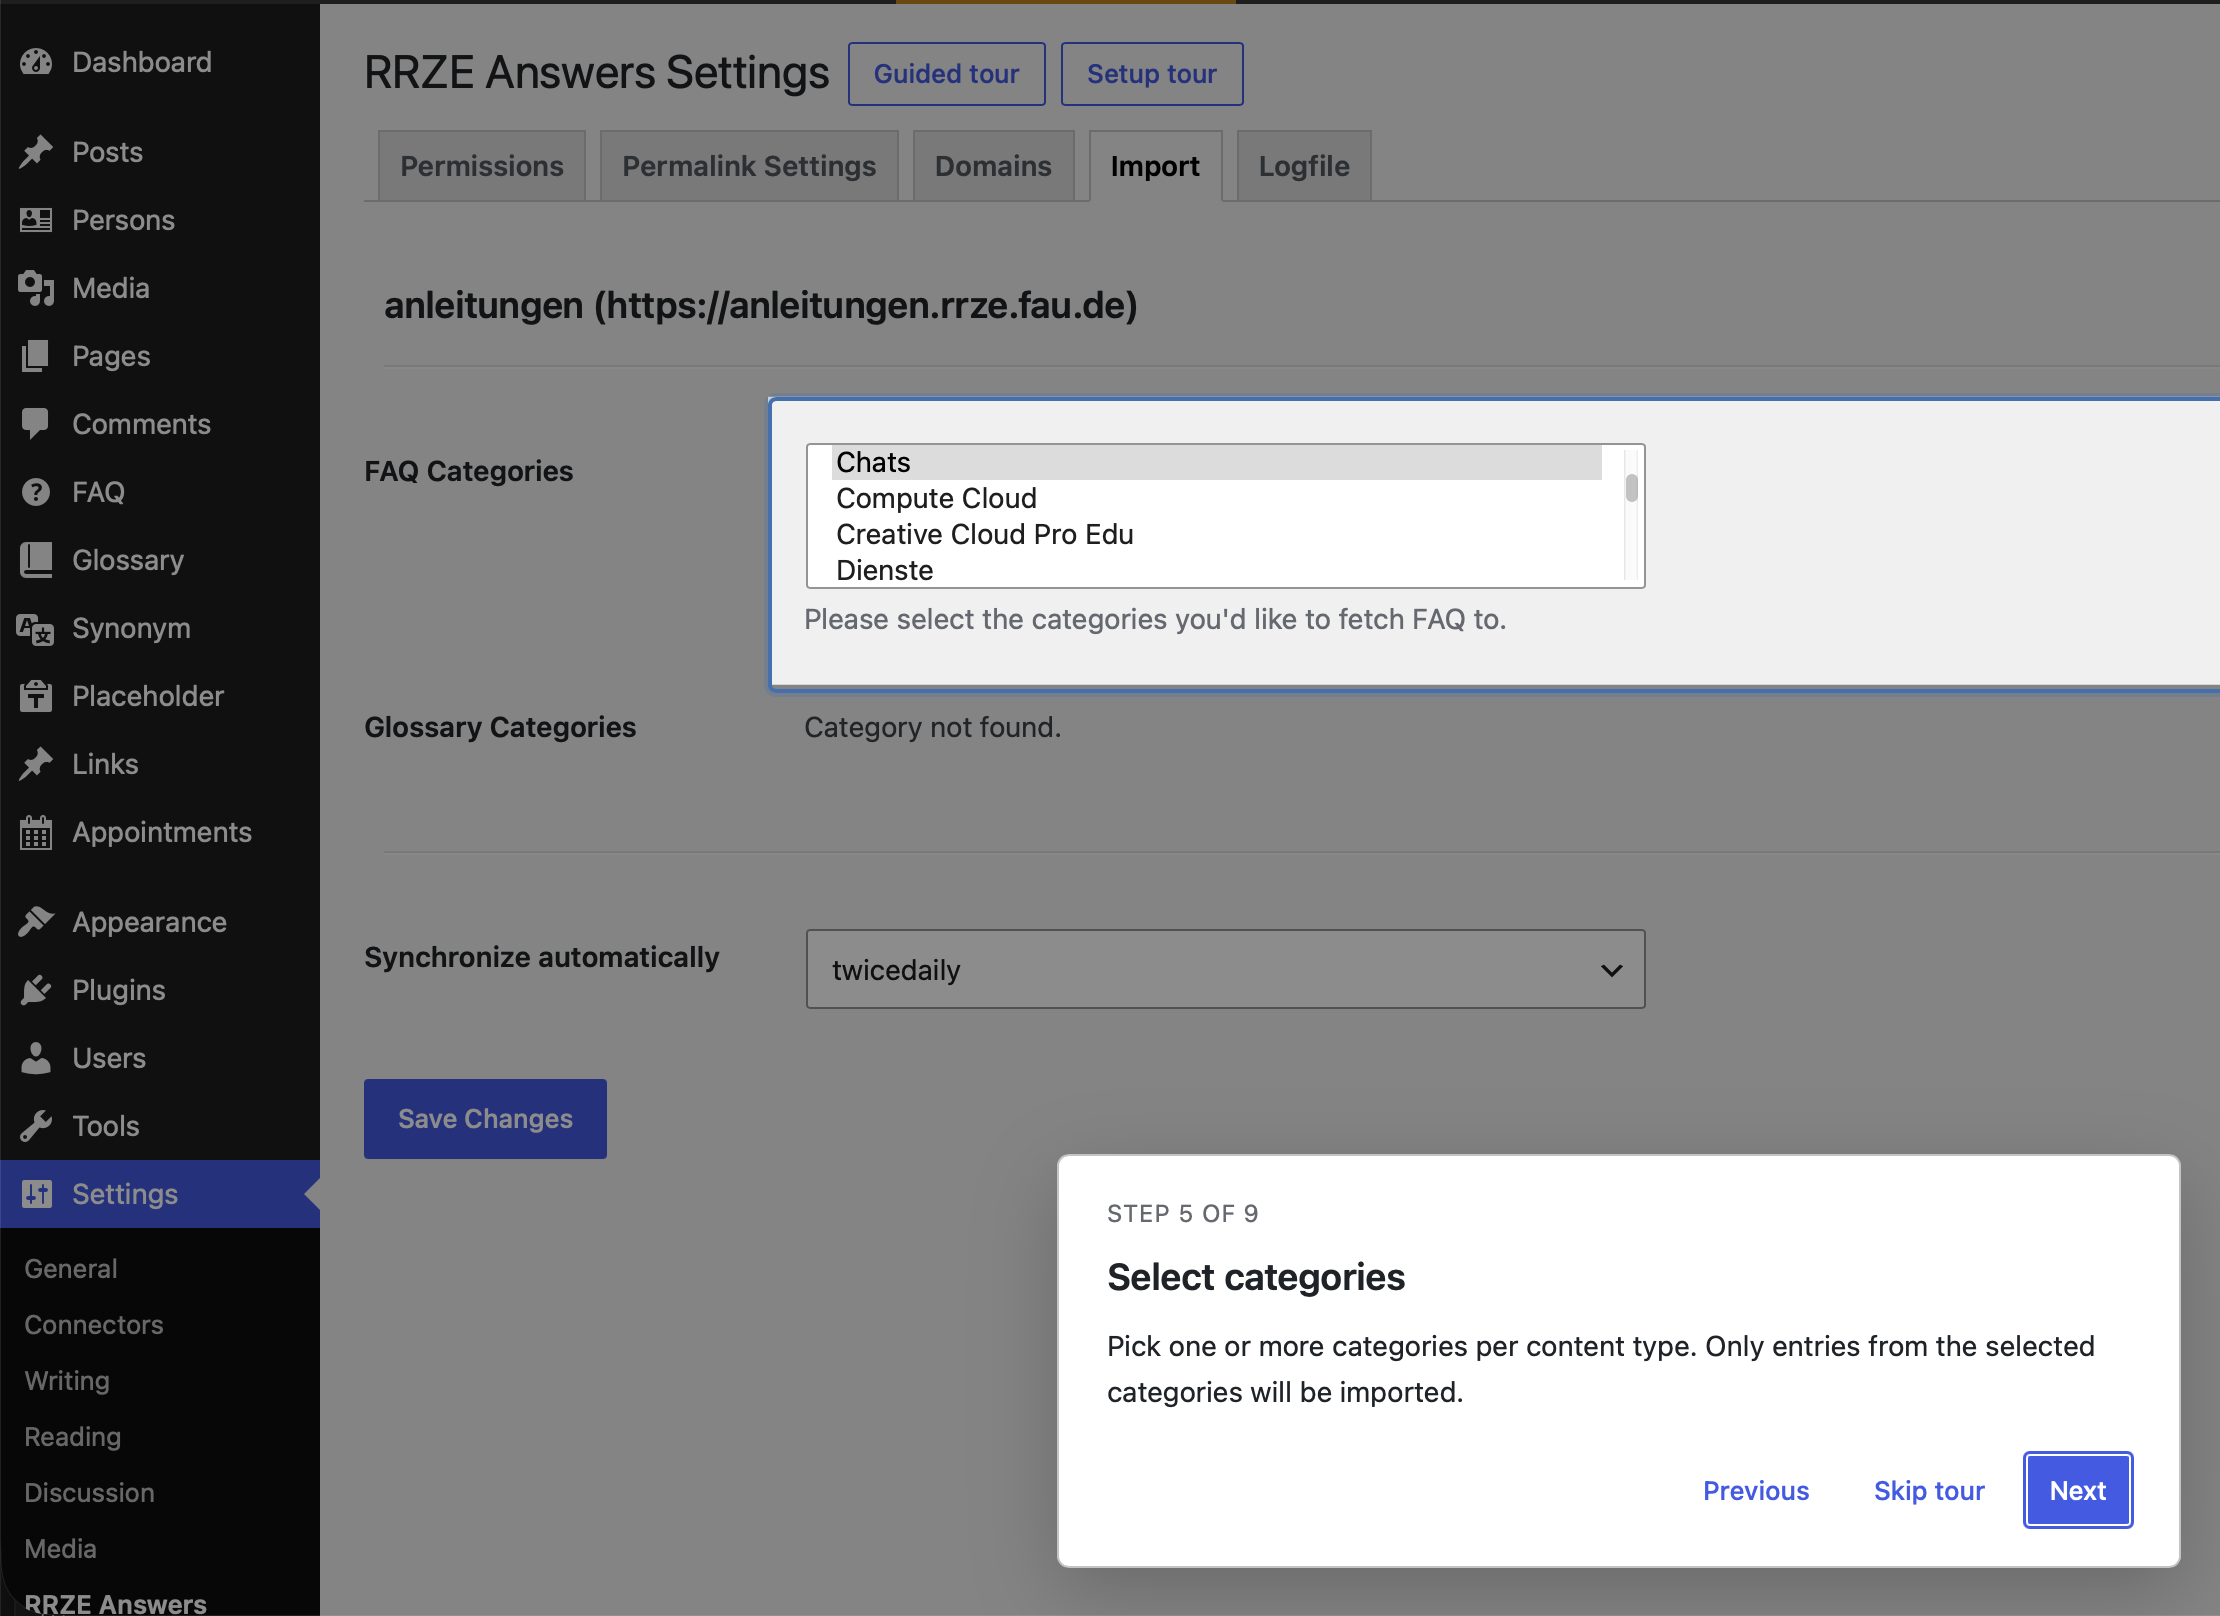
Task: Open General settings submenu item
Action: (x=71, y=1268)
